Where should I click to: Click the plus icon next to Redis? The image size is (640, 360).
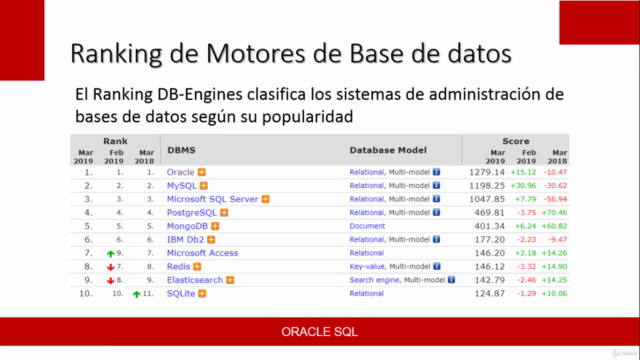click(x=197, y=267)
